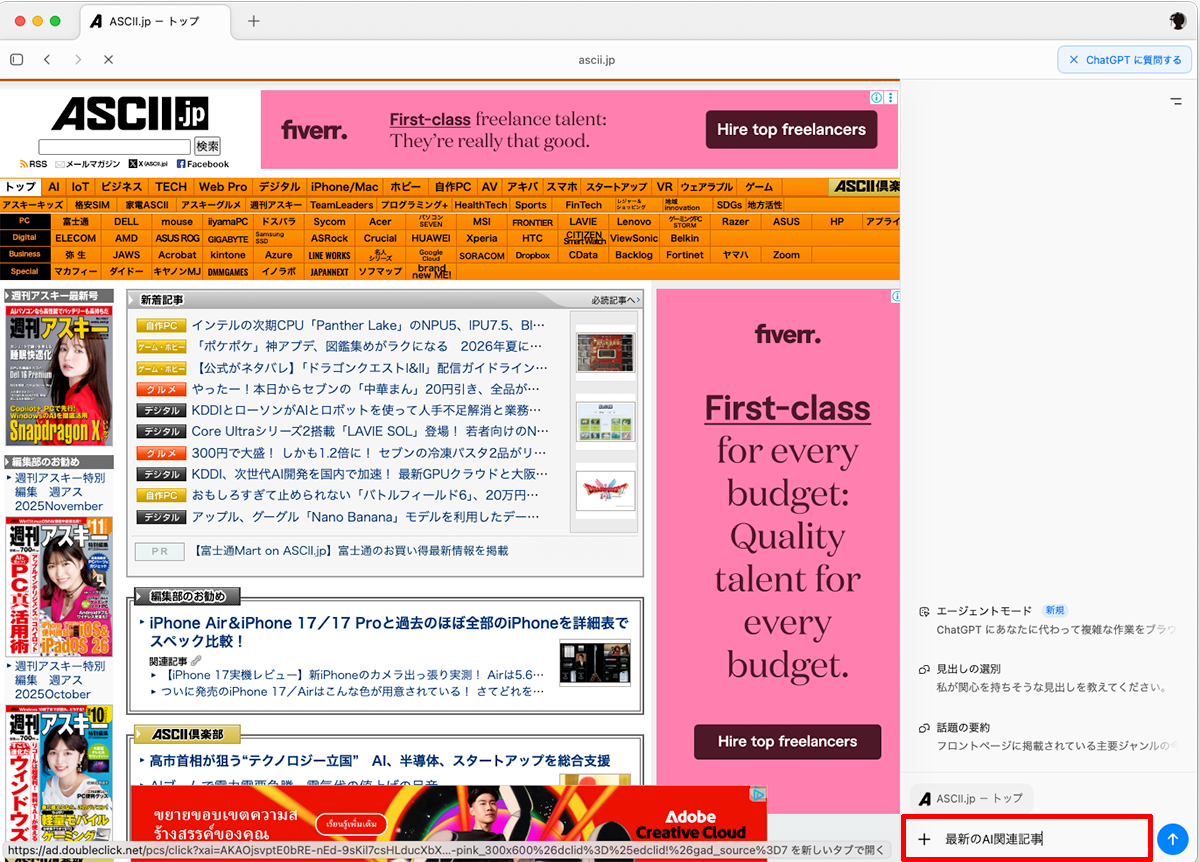The width and height of the screenshot is (1200, 862).
Task: Open the HUAWEI brand link
Action: point(431,238)
